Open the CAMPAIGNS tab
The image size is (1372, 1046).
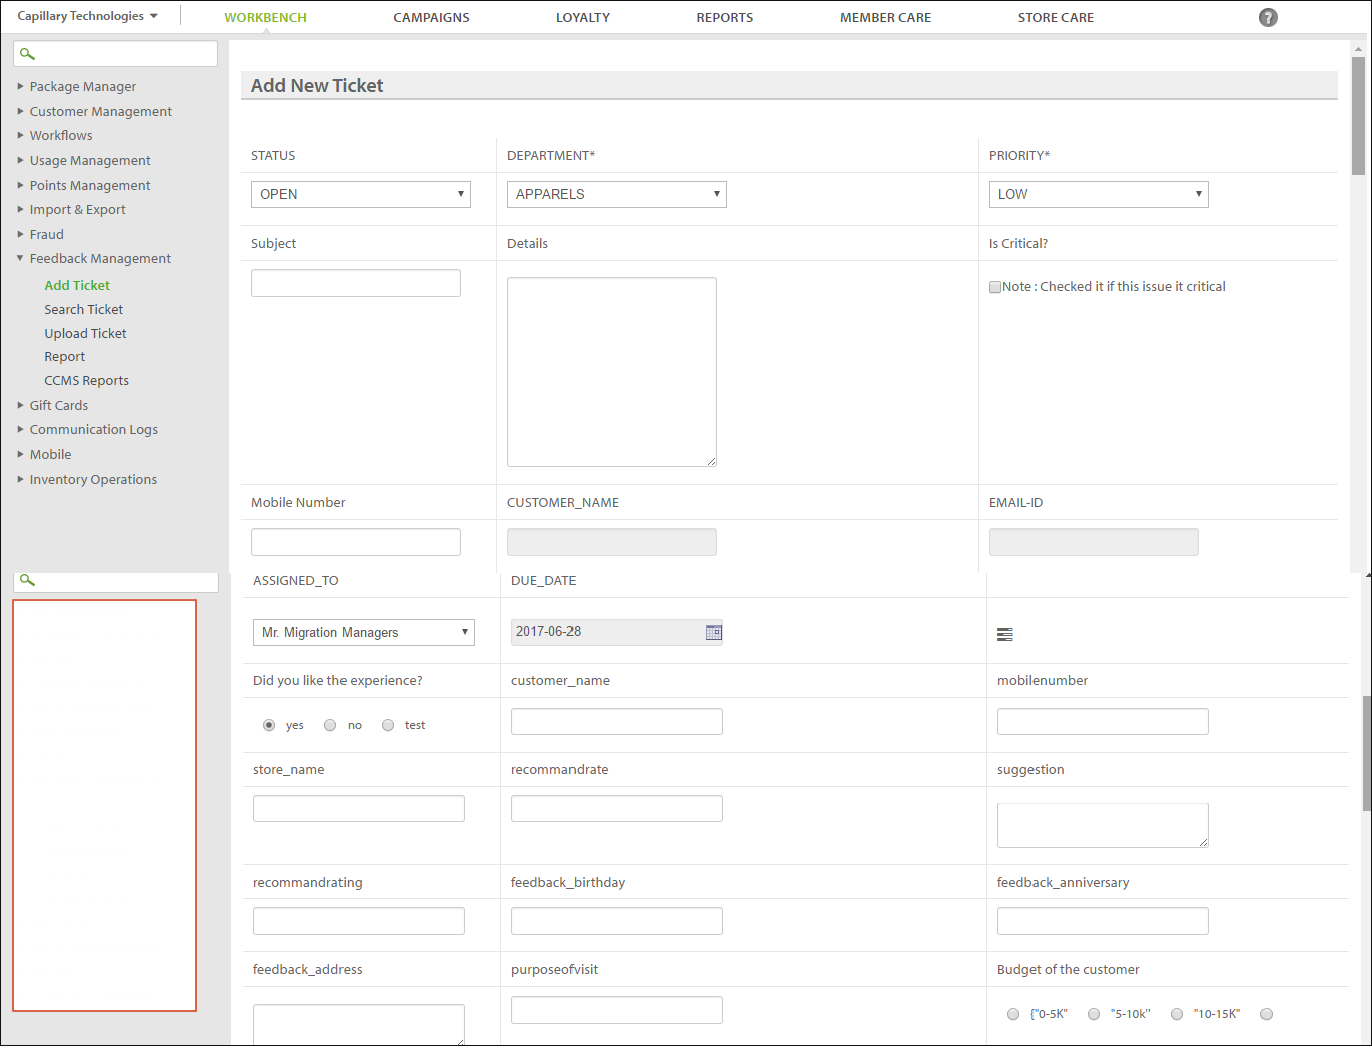(x=431, y=17)
